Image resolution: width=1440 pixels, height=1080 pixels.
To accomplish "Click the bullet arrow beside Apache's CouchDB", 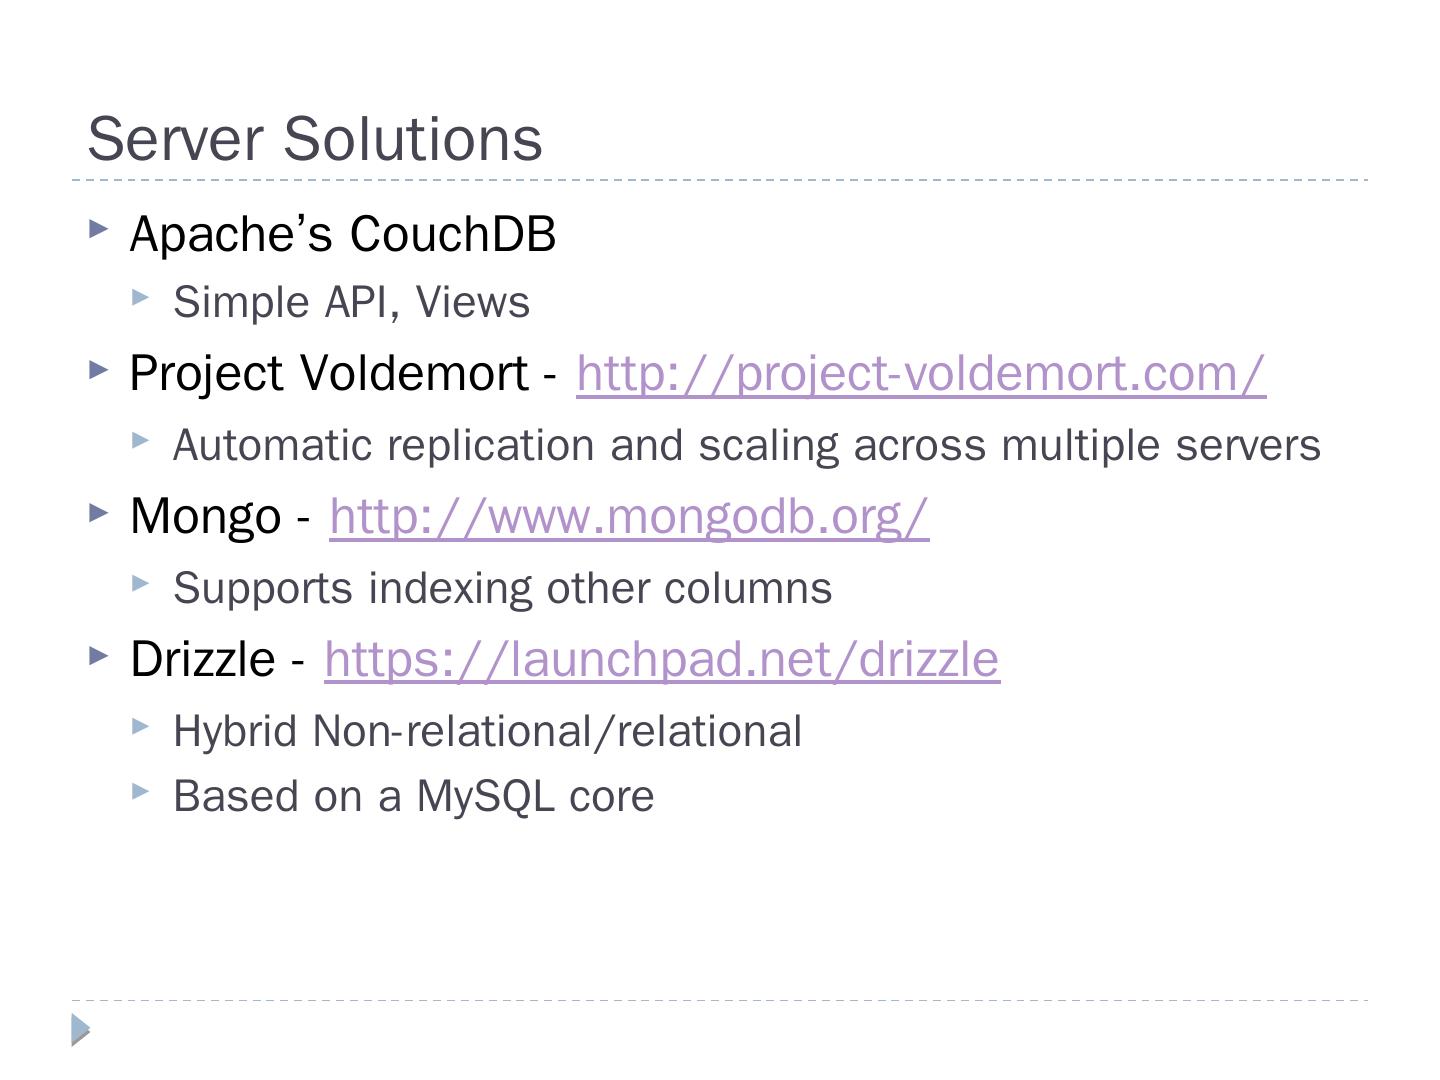I will [x=98, y=229].
